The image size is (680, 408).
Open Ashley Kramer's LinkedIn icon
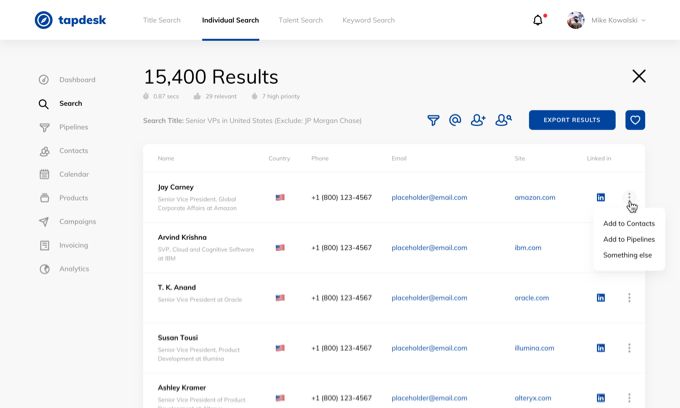(x=601, y=398)
